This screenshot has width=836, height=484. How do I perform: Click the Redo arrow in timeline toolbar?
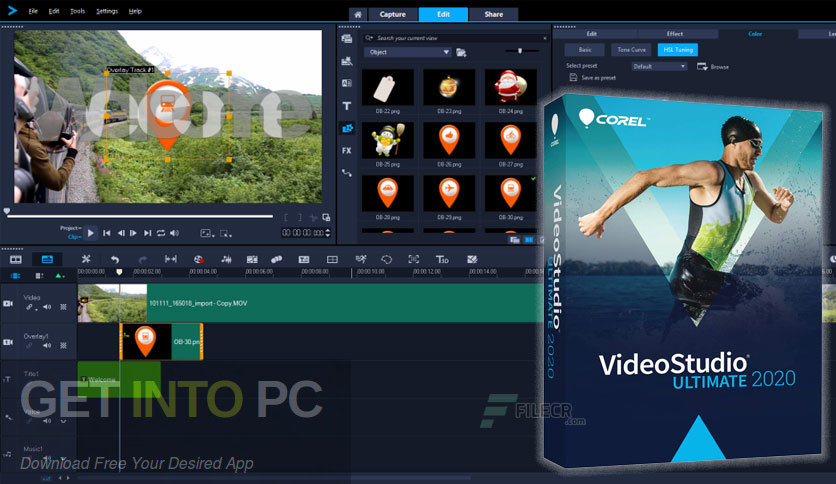coord(142,260)
